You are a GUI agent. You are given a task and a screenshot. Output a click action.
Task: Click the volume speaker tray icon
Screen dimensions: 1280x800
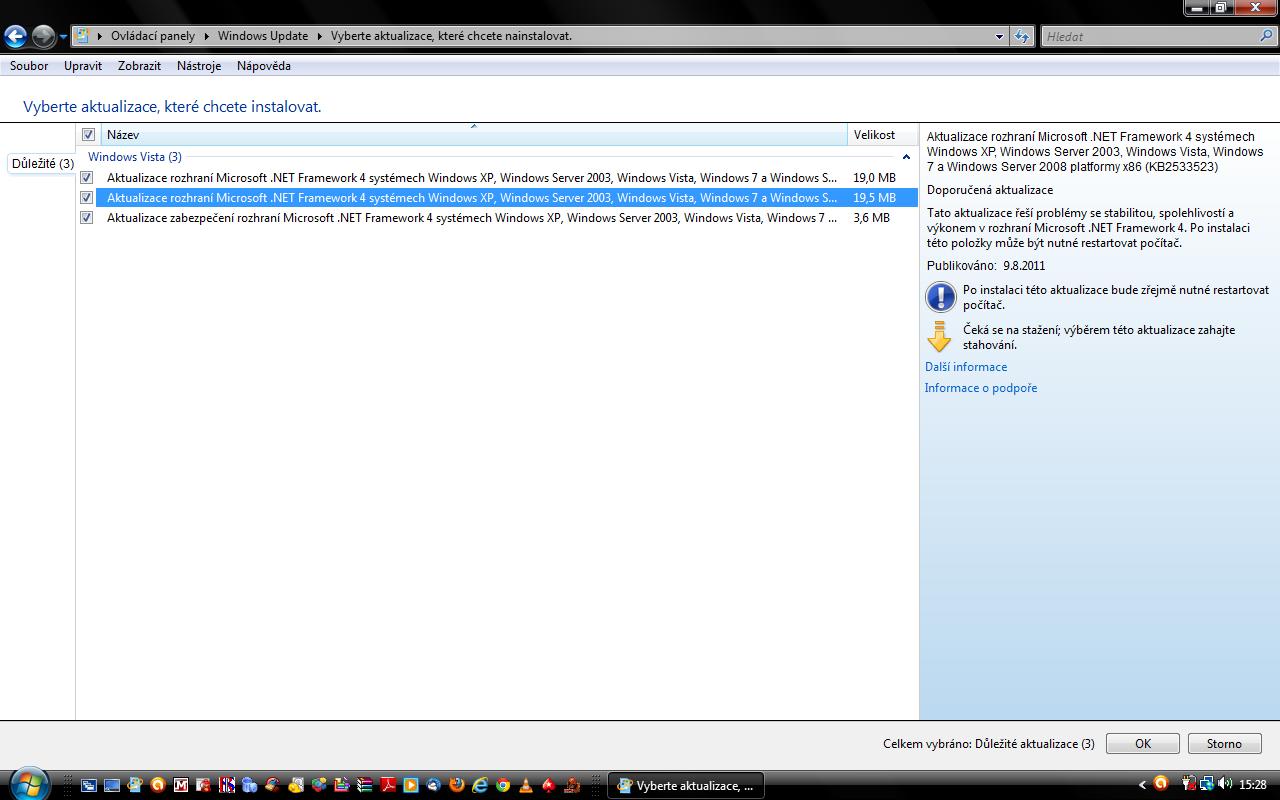pyautogui.click(x=1226, y=785)
